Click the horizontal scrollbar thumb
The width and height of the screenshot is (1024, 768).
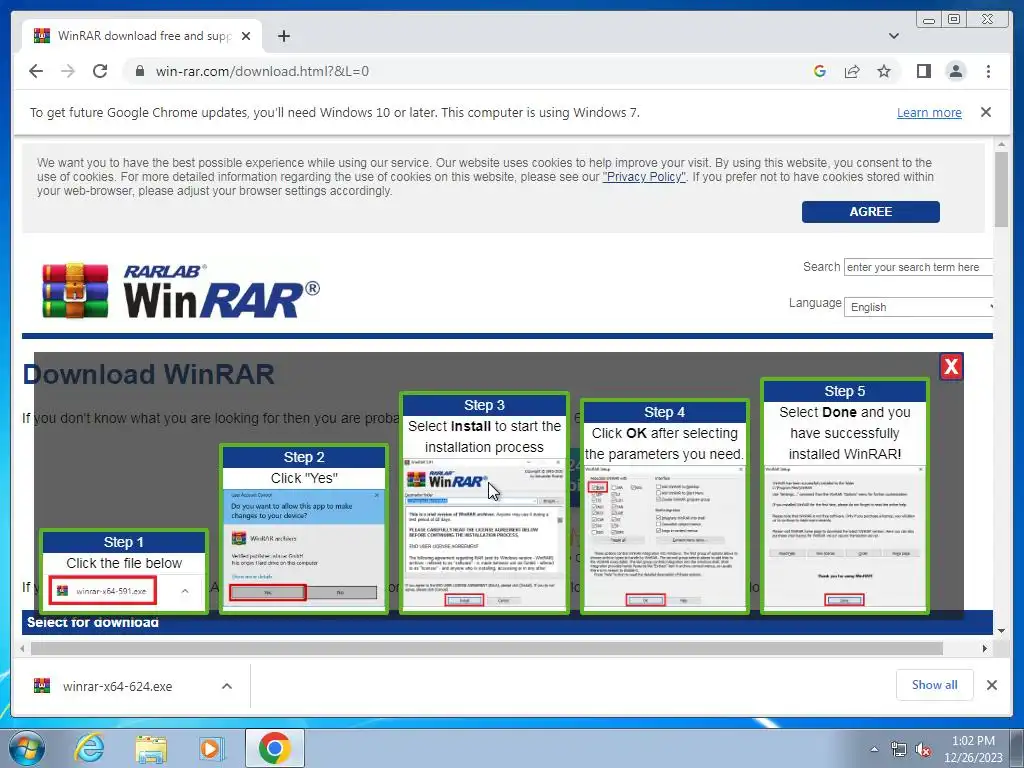(x=487, y=648)
